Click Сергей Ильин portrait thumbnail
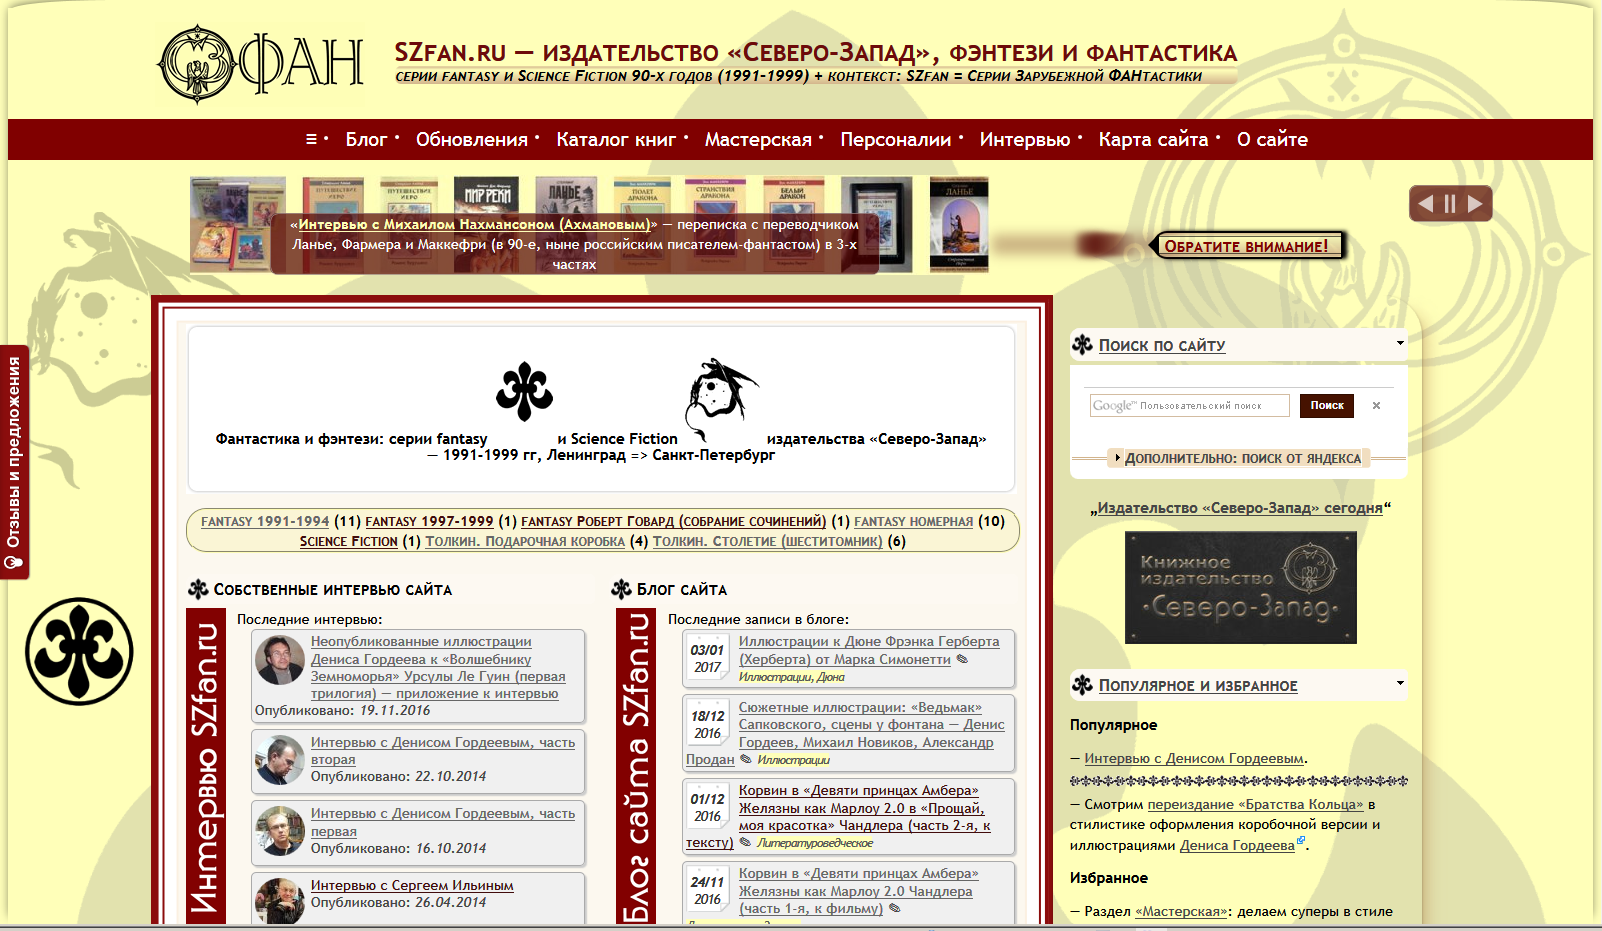 point(280,901)
